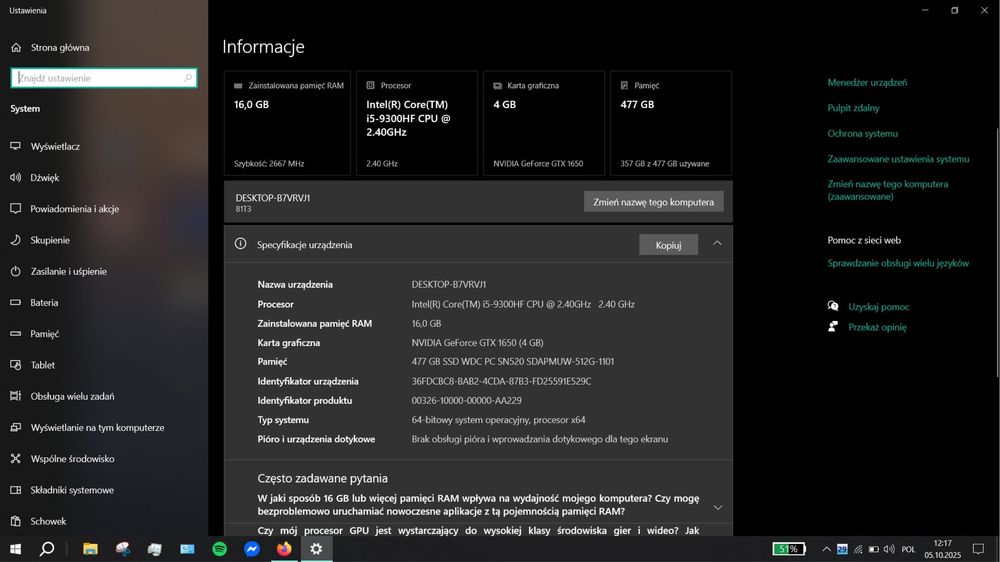Click the Karta graficzna info card
Viewport: 1000px width, 562px height.
[x=543, y=123]
